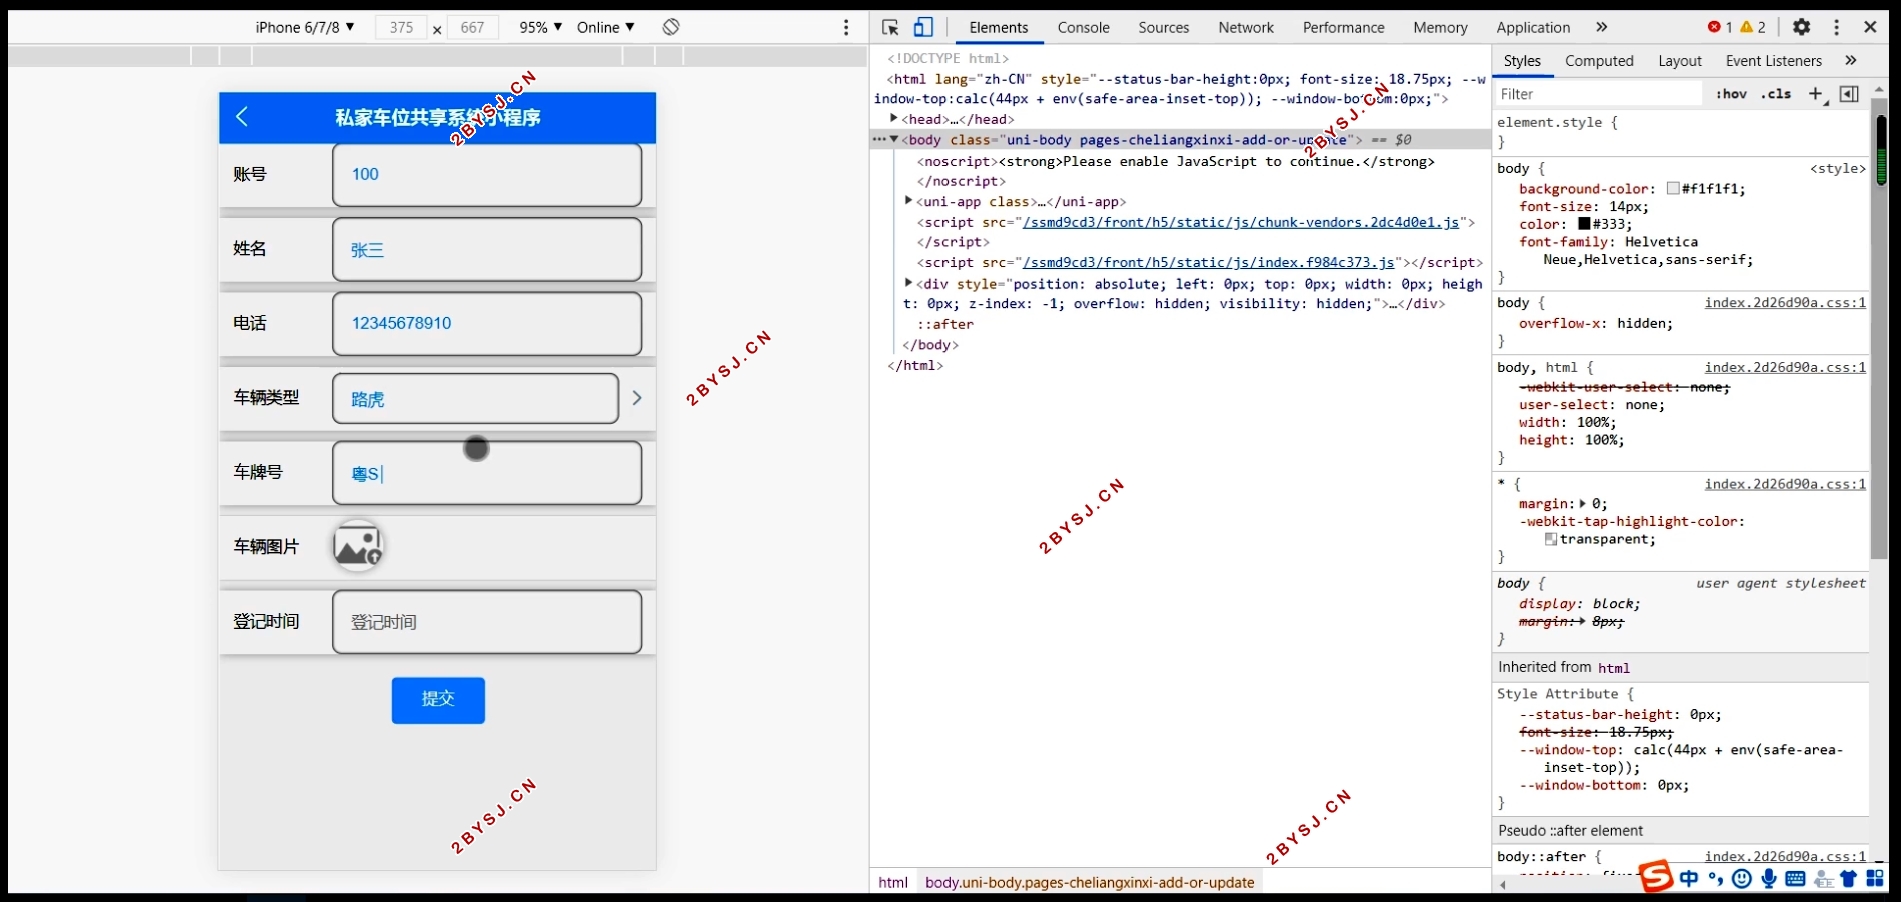This screenshot has height=902, width=1901.
Task: Click the red error count indicator
Action: pos(1720,27)
